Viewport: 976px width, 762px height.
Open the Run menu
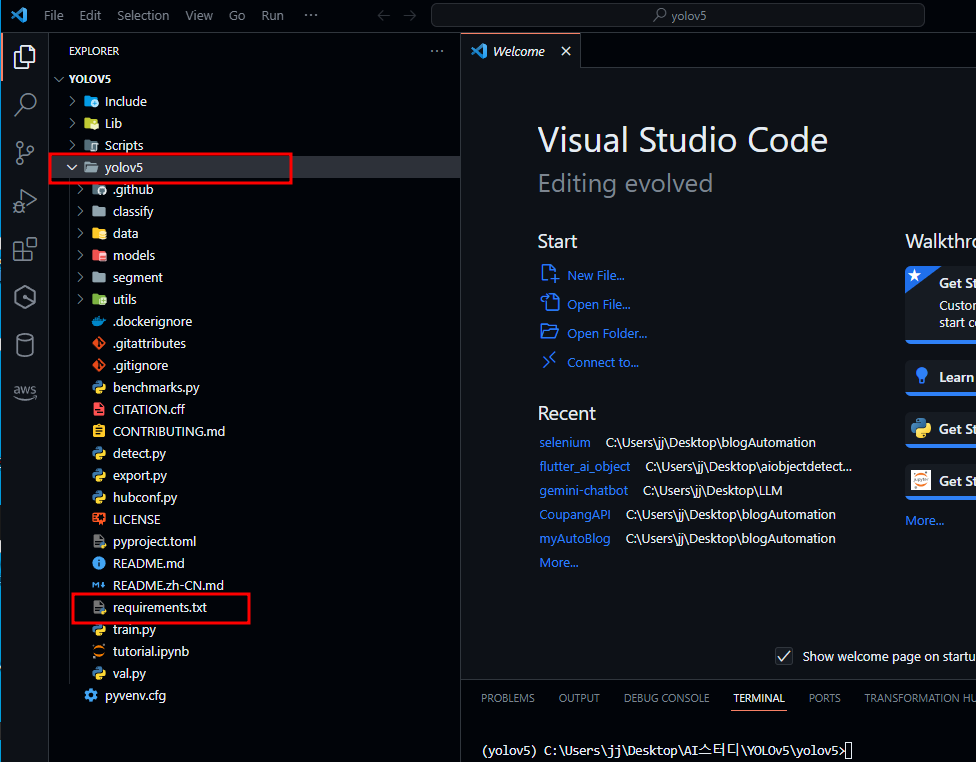[x=273, y=16]
